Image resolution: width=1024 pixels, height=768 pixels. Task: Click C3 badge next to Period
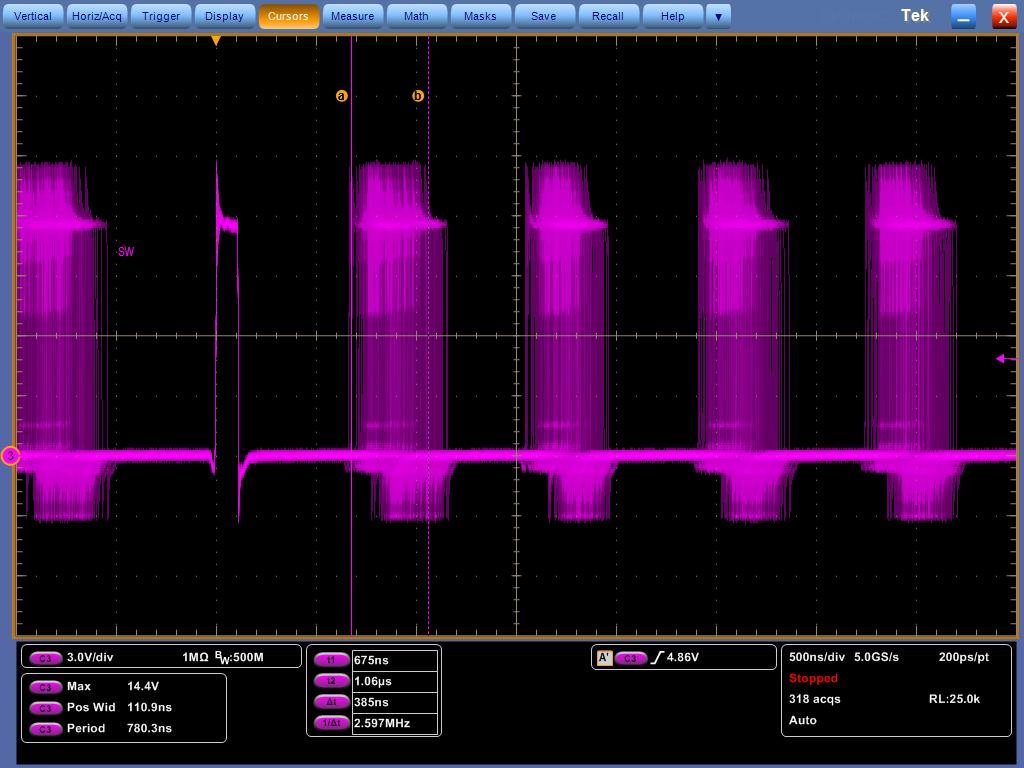(45, 729)
